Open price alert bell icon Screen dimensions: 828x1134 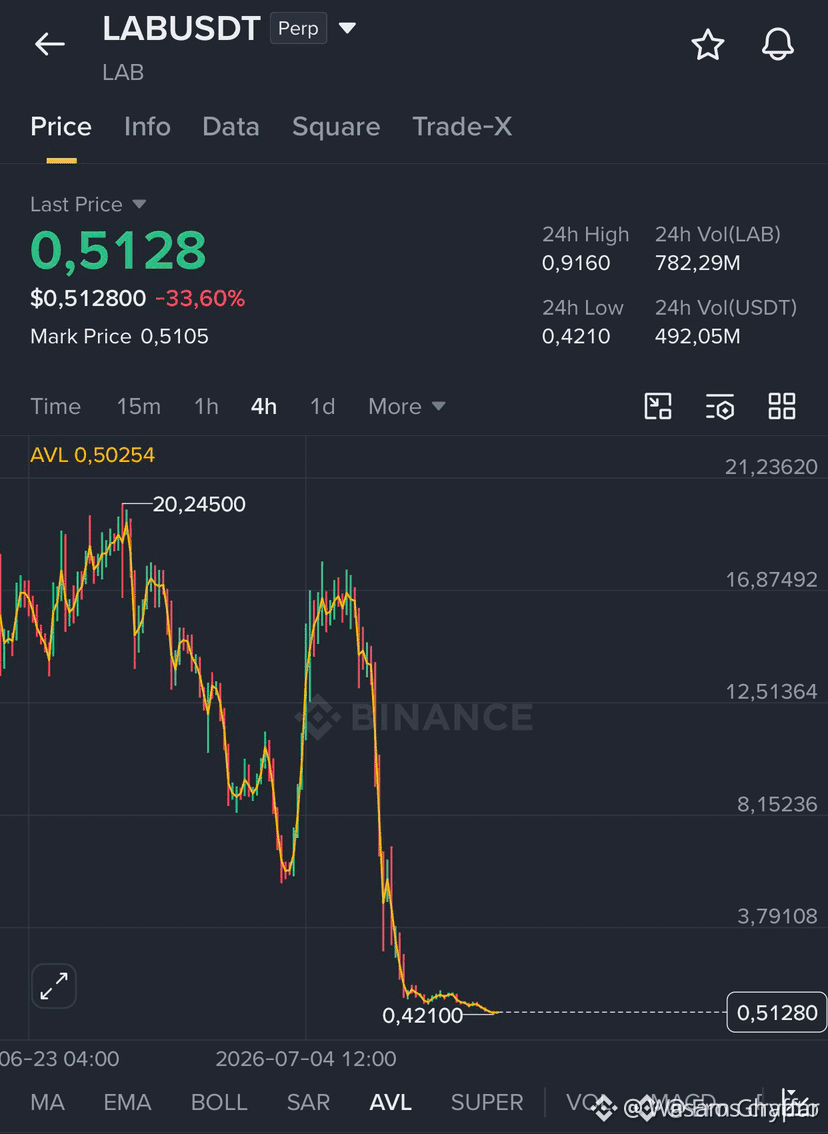[777, 45]
